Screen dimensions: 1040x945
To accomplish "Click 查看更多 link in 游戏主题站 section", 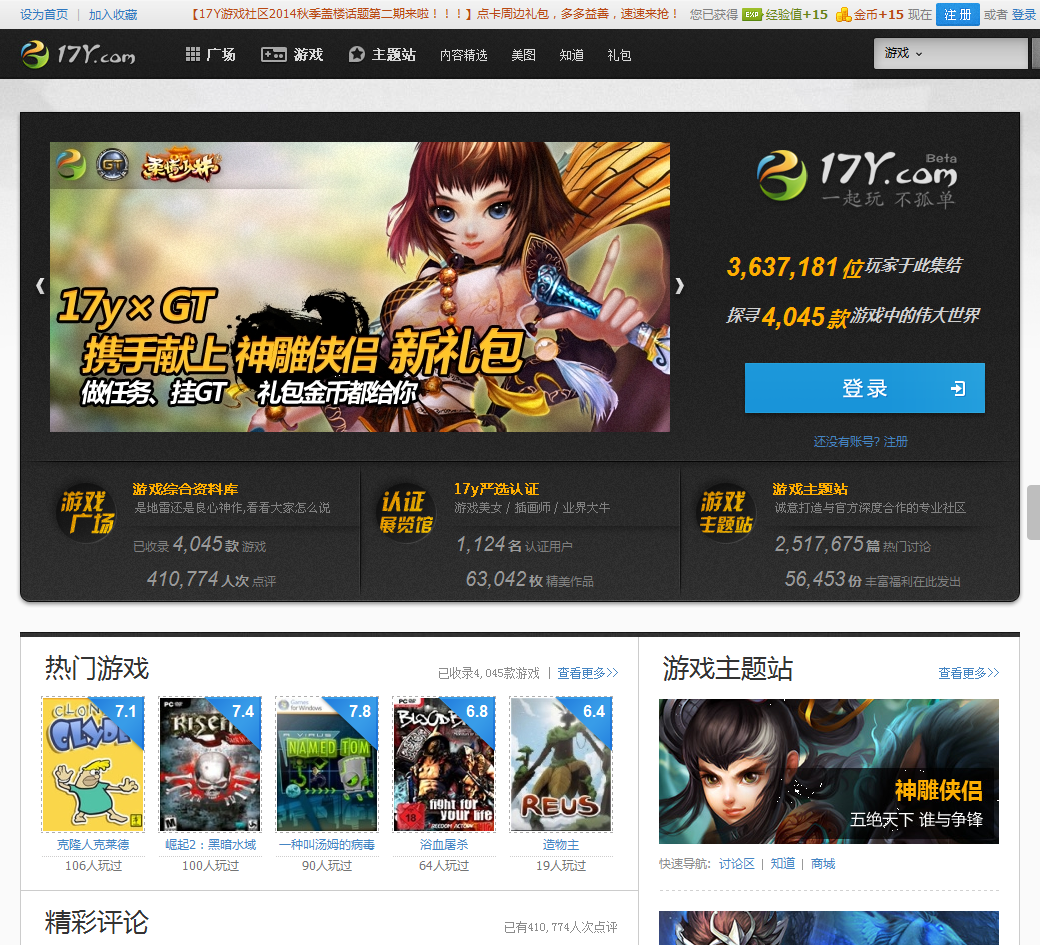I will point(968,673).
